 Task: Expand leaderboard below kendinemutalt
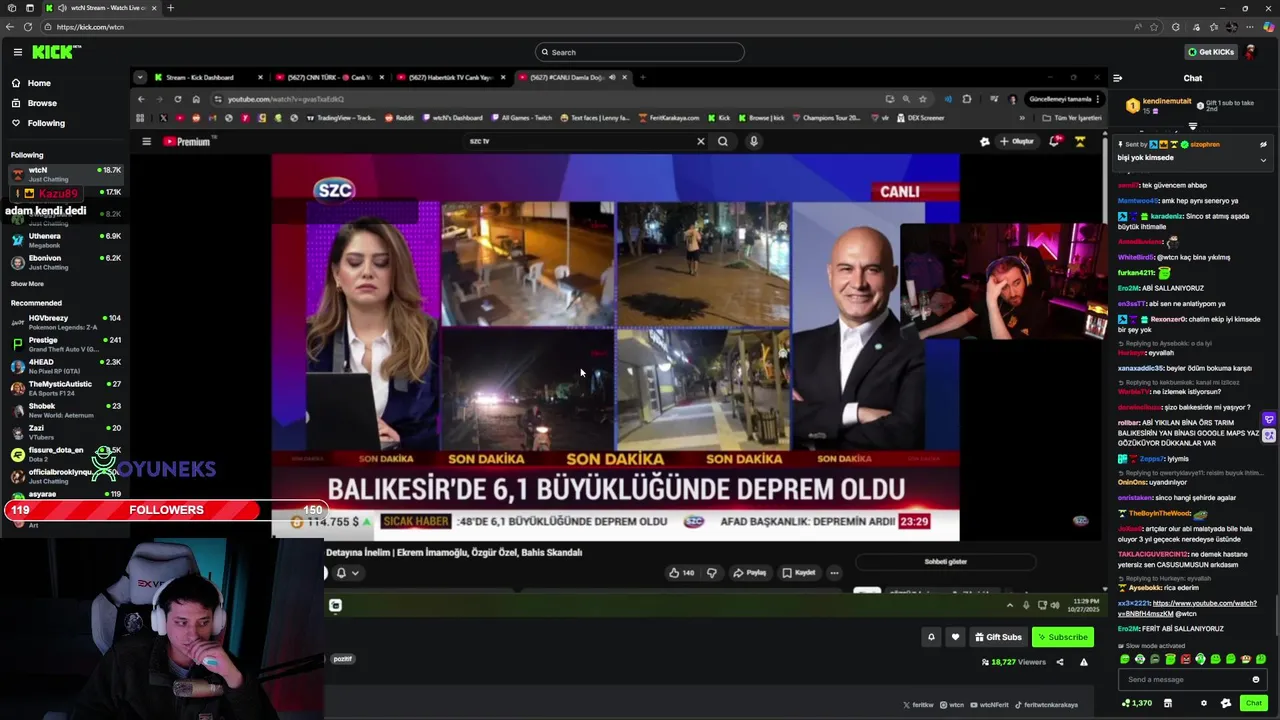[x=1192, y=126]
